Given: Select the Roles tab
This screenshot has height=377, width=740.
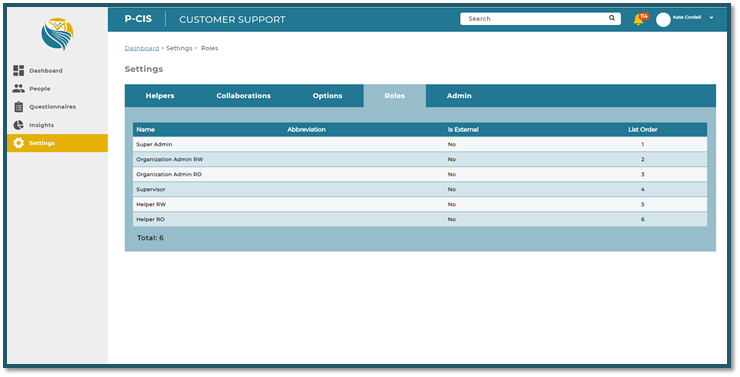Looking at the screenshot, I should coord(395,96).
